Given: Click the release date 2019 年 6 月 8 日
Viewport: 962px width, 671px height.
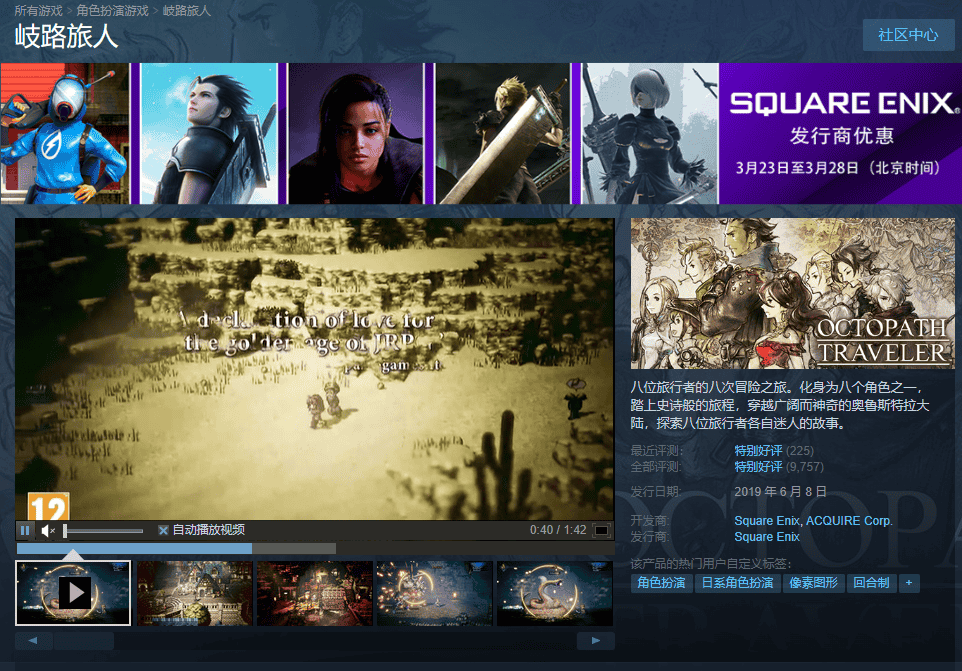Looking at the screenshot, I should [x=780, y=492].
